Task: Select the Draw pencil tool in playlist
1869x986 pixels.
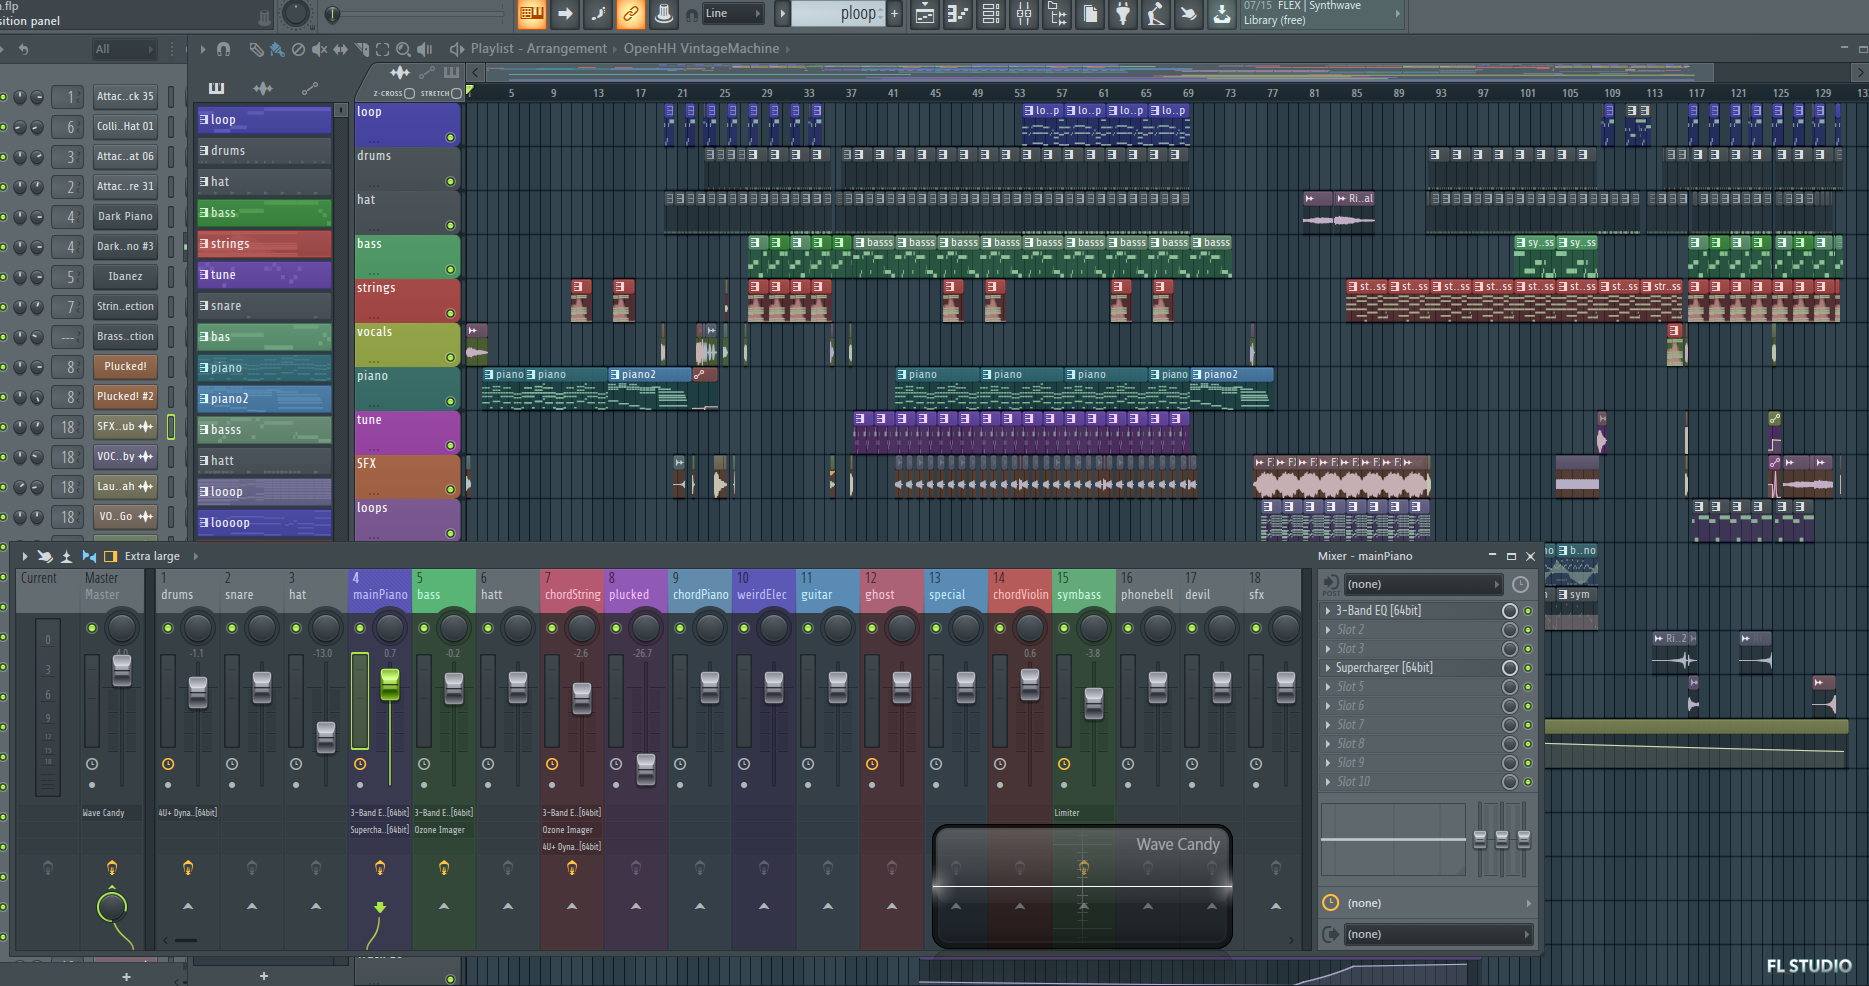Action: 256,48
